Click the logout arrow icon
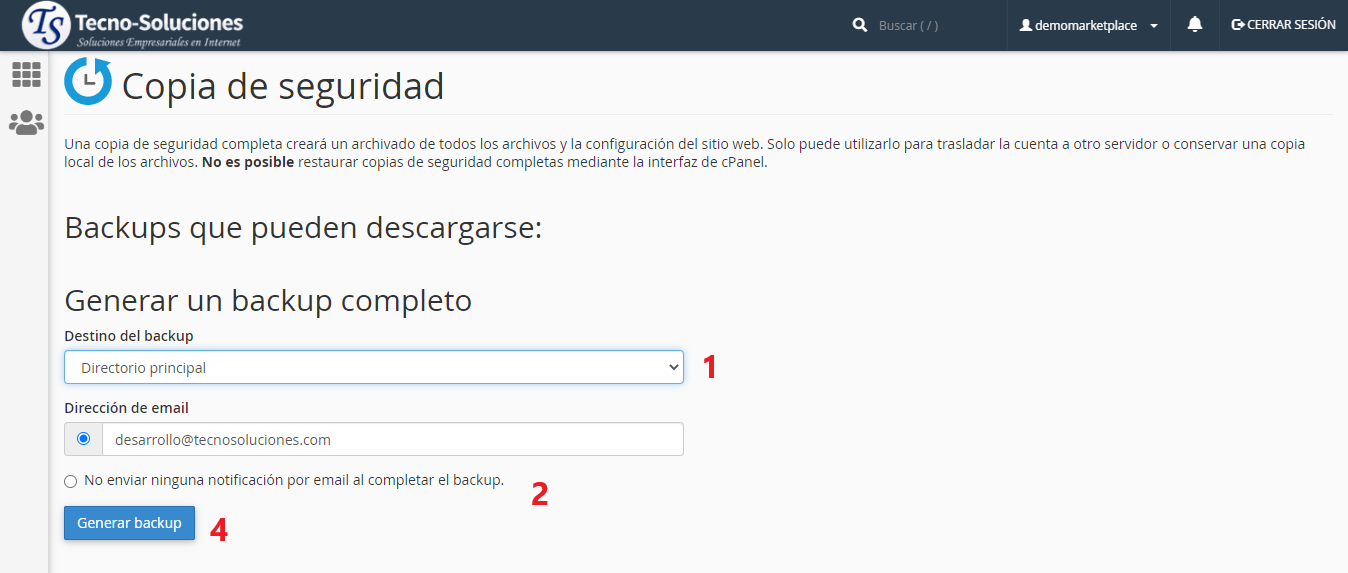This screenshot has width=1348, height=573. (1238, 25)
